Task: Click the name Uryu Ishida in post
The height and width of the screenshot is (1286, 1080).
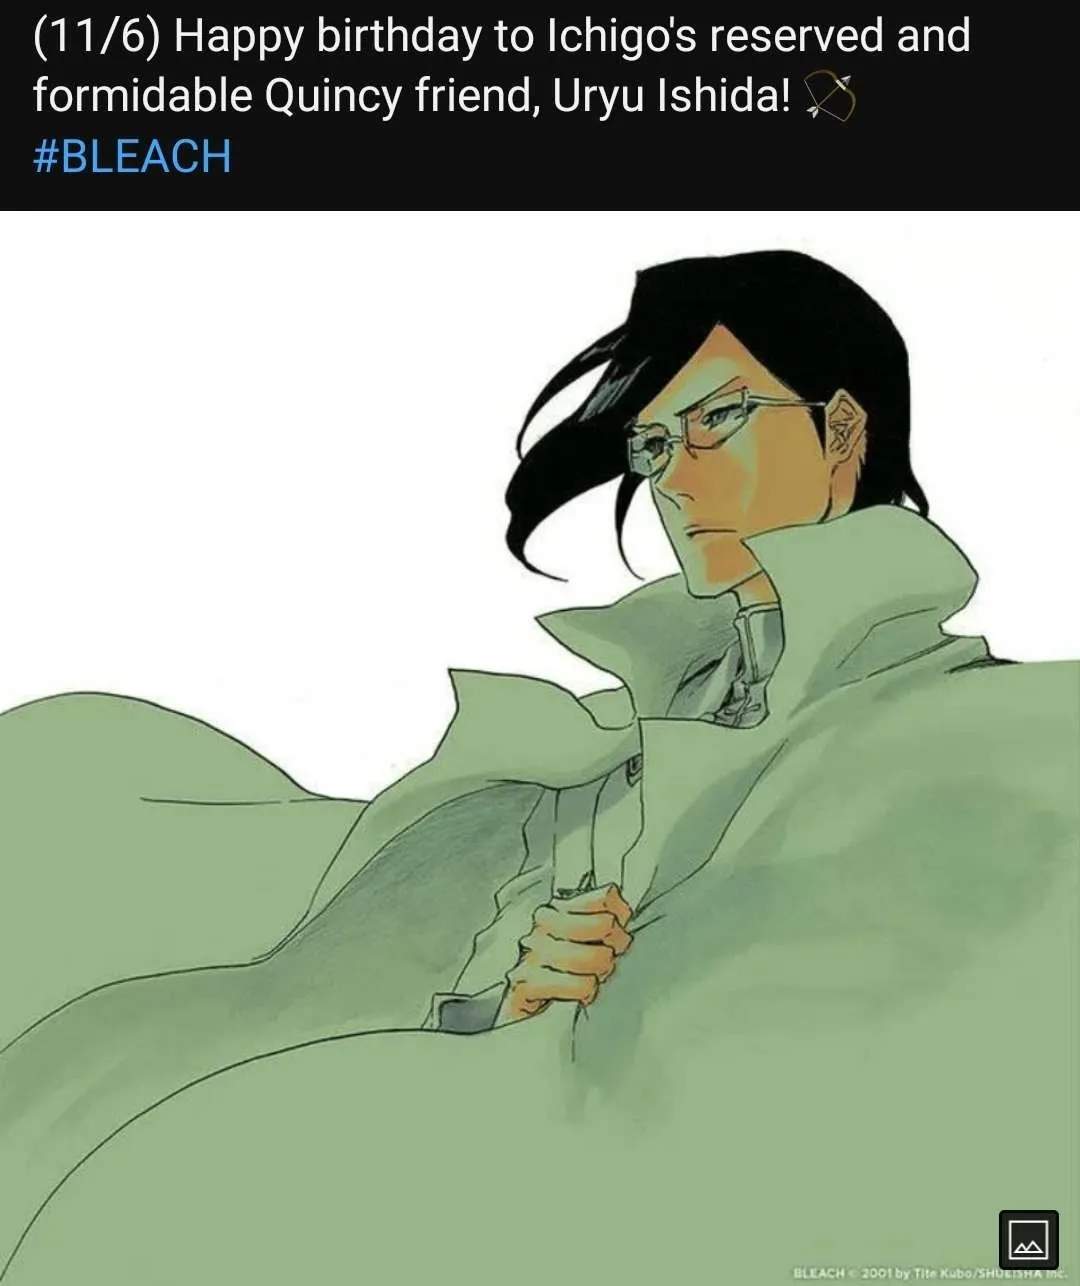Action: (673, 97)
